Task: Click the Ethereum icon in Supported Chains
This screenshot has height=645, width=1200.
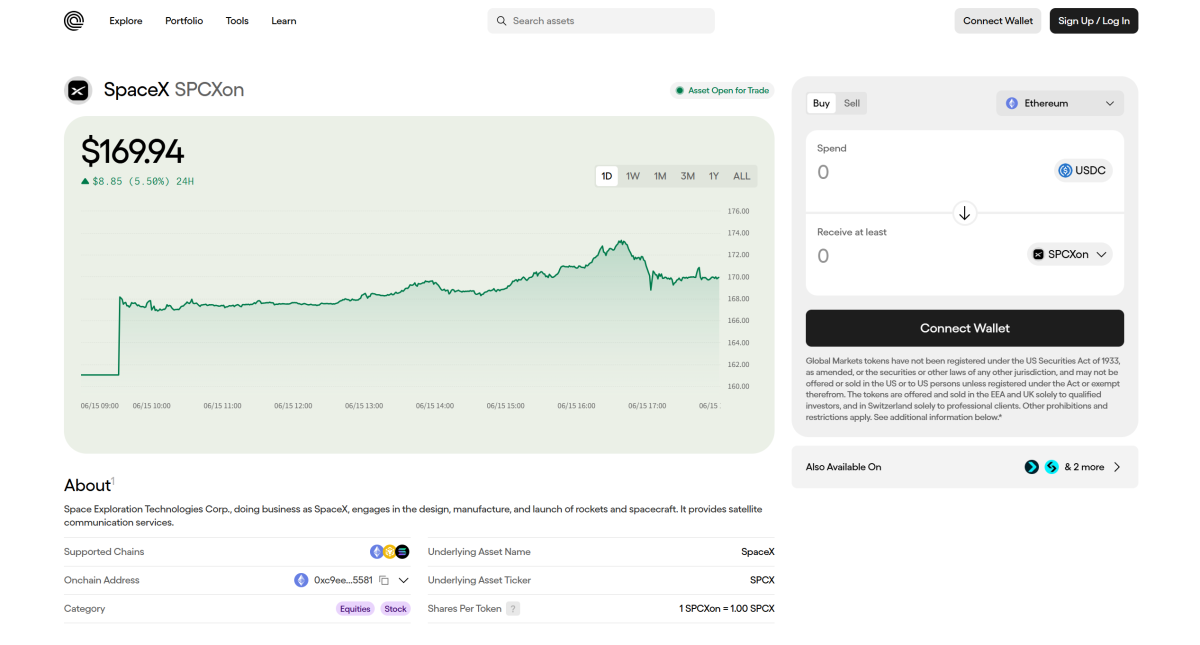Action: pyautogui.click(x=377, y=552)
